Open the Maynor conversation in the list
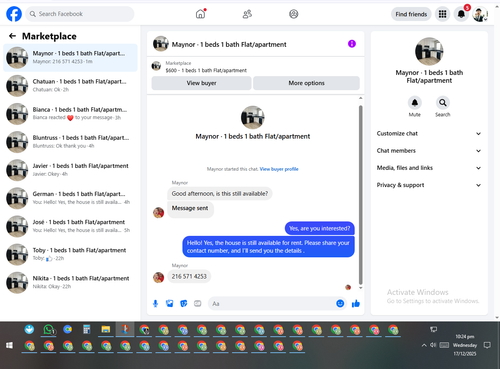Image resolution: width=500 pixels, height=369 pixels. click(70, 57)
